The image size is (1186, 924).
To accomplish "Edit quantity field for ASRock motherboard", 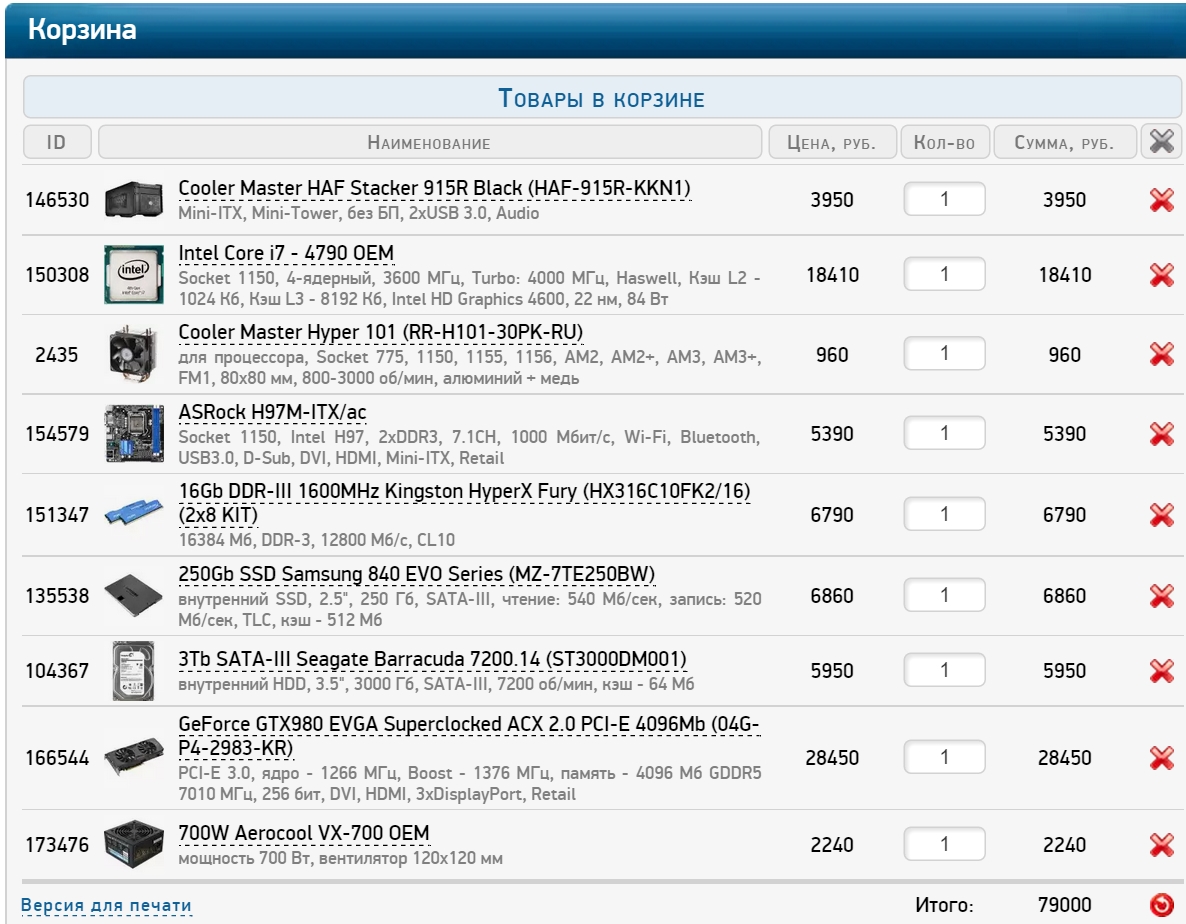I will click(944, 433).
